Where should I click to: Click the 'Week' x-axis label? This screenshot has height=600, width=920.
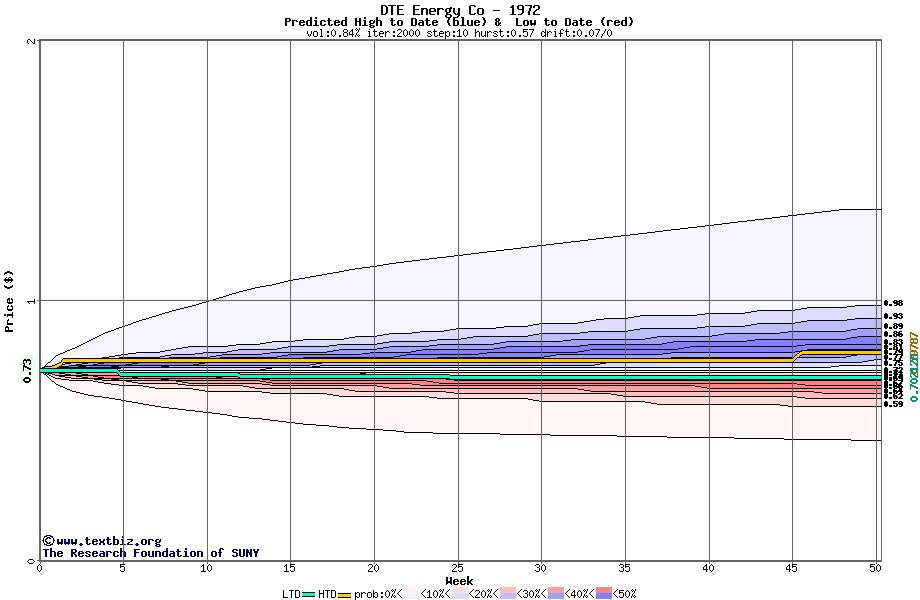tap(459, 581)
